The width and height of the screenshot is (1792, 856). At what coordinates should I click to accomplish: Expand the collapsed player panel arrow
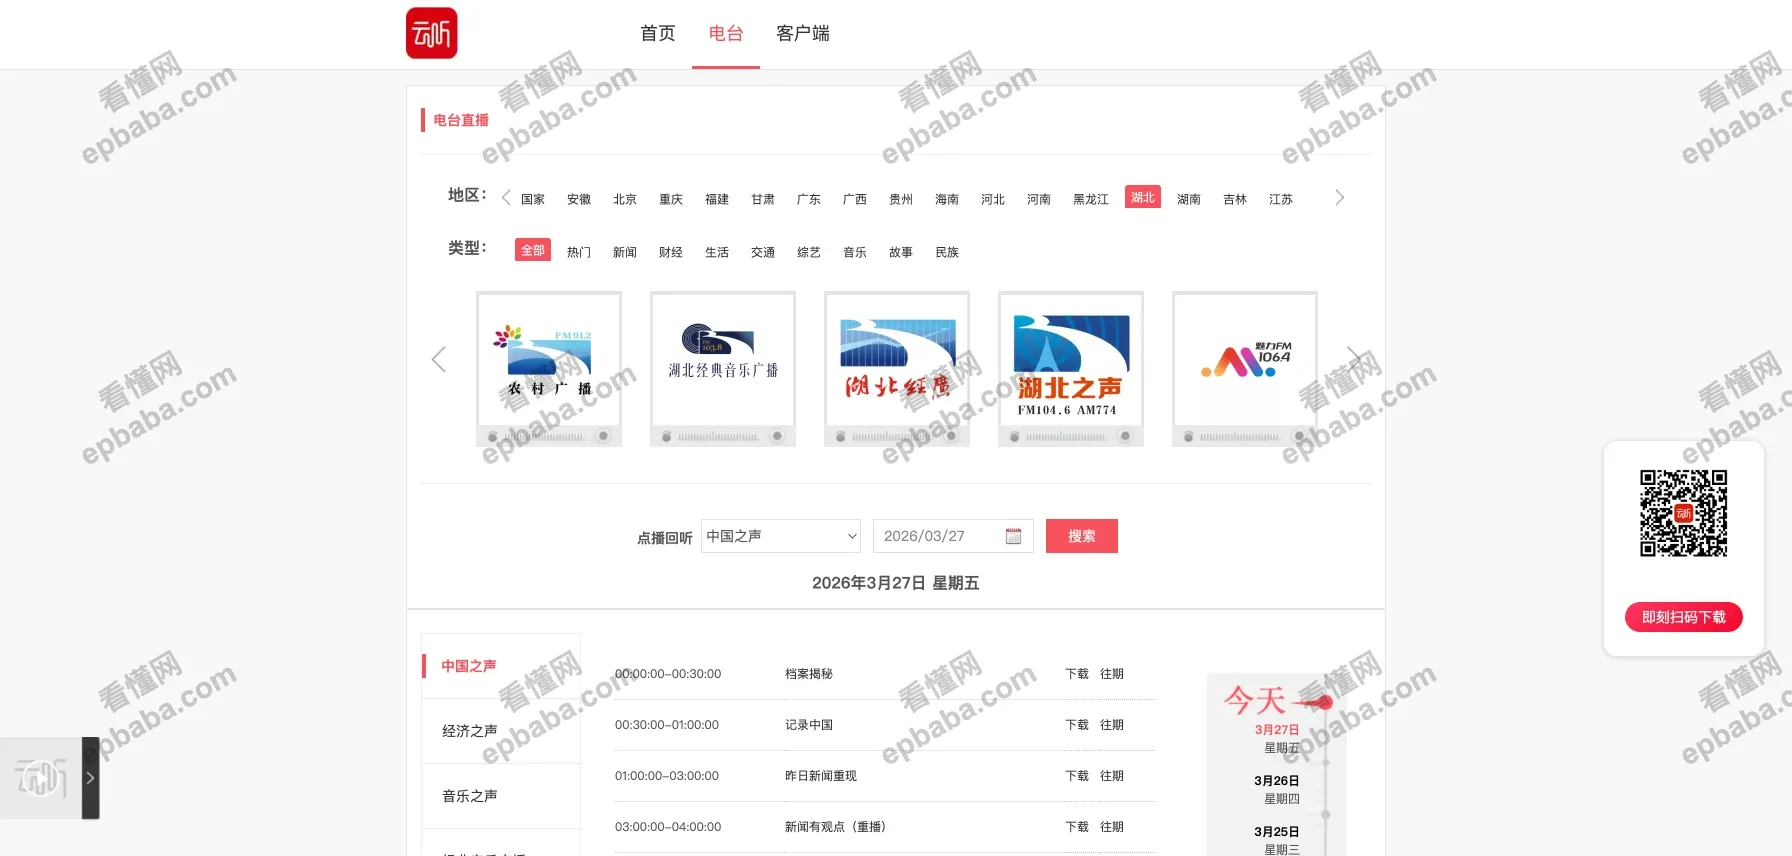coord(90,778)
